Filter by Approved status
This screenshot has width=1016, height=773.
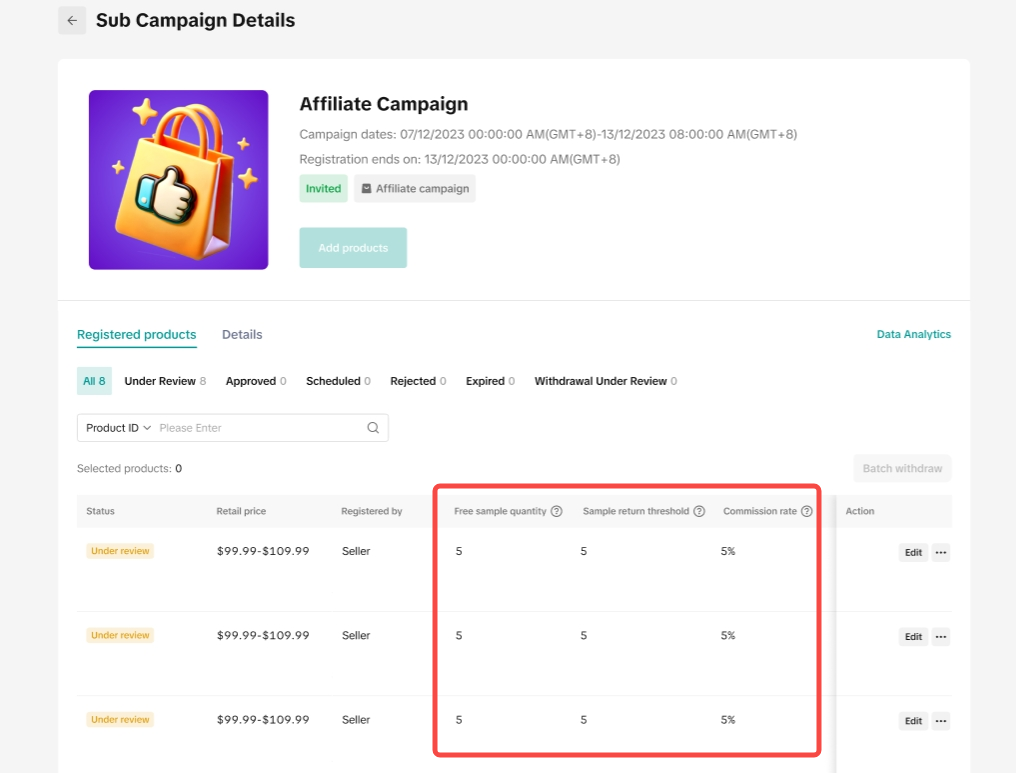(x=256, y=381)
